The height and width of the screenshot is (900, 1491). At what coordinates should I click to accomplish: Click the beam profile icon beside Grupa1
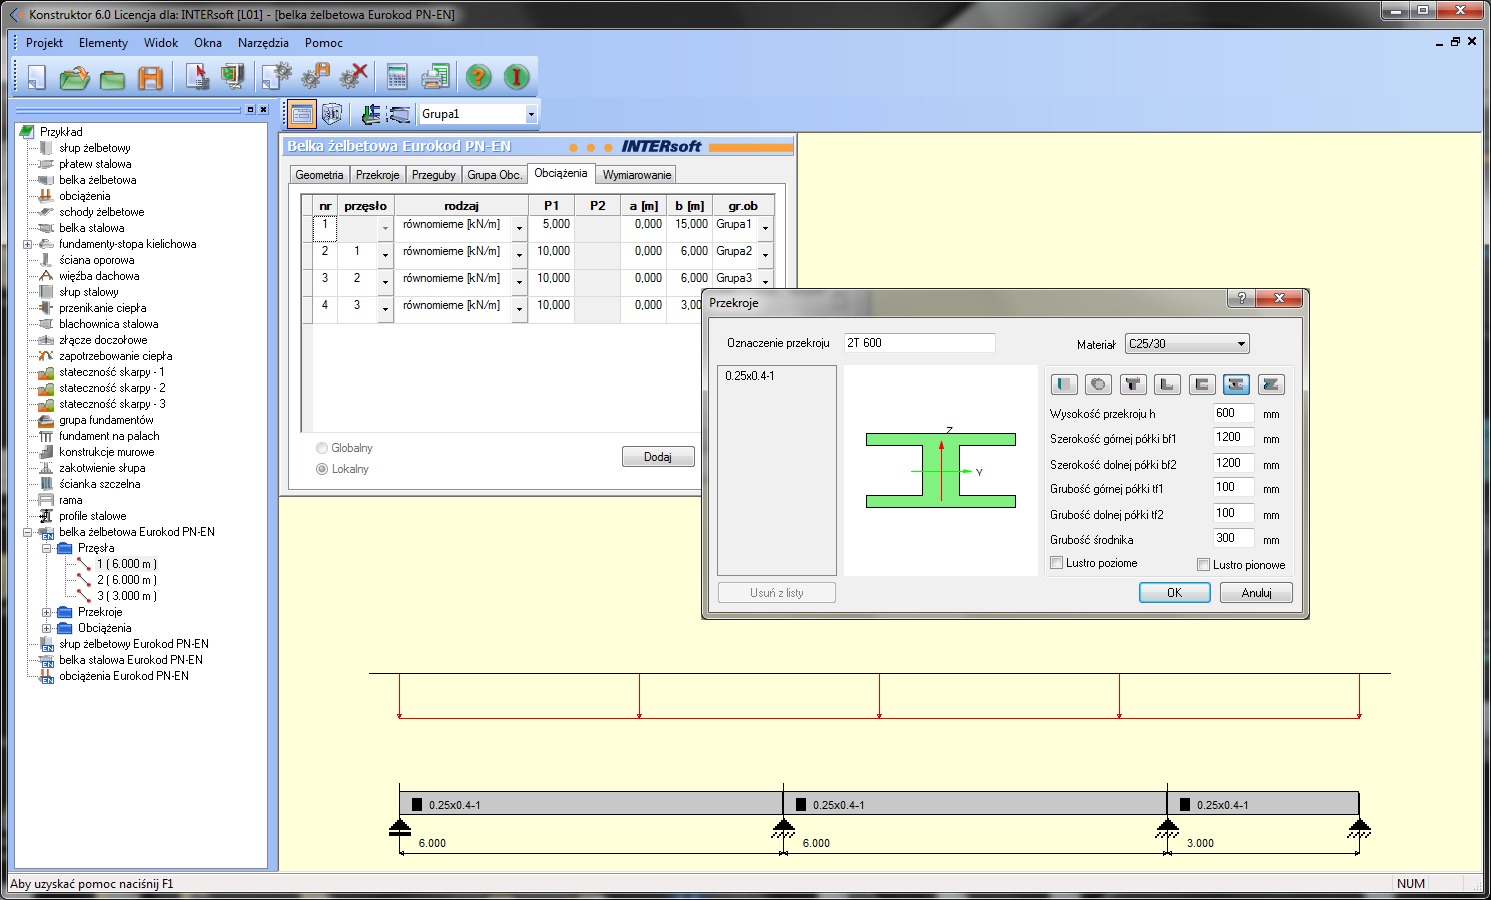(x=399, y=114)
